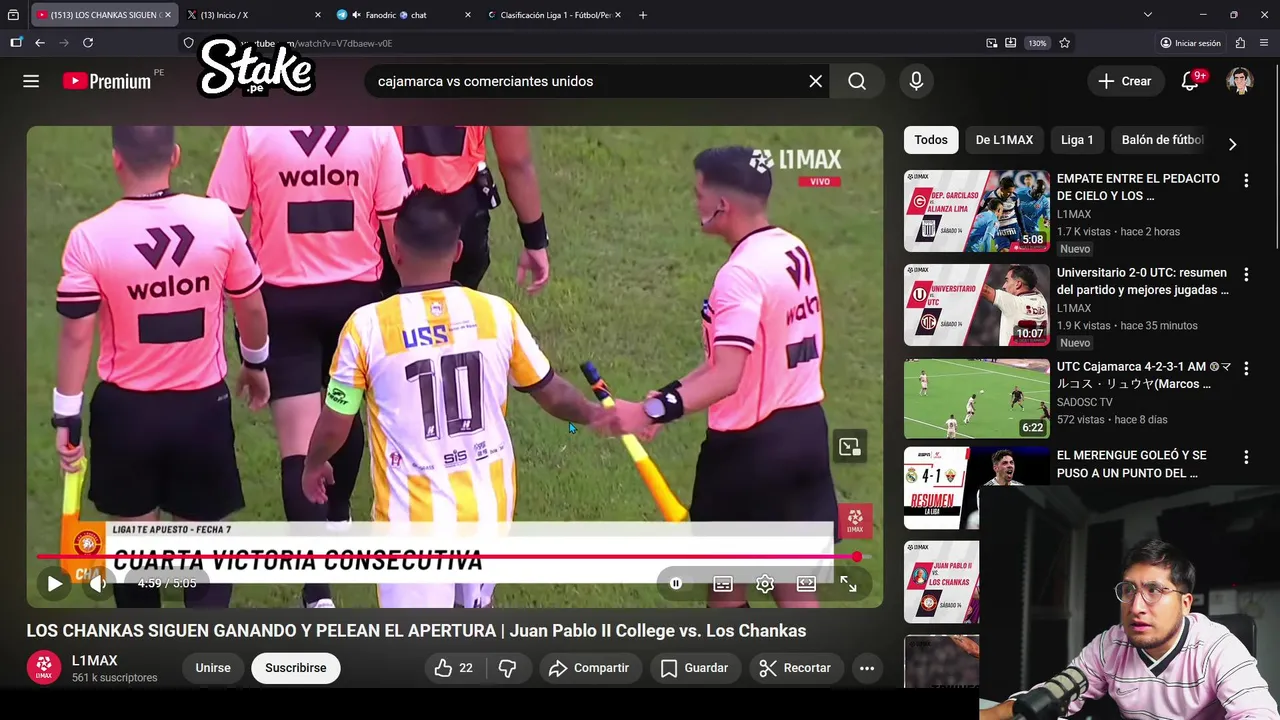Screen dimensions: 1280x720
Task: Clear the search query with the X
Action: (x=816, y=81)
